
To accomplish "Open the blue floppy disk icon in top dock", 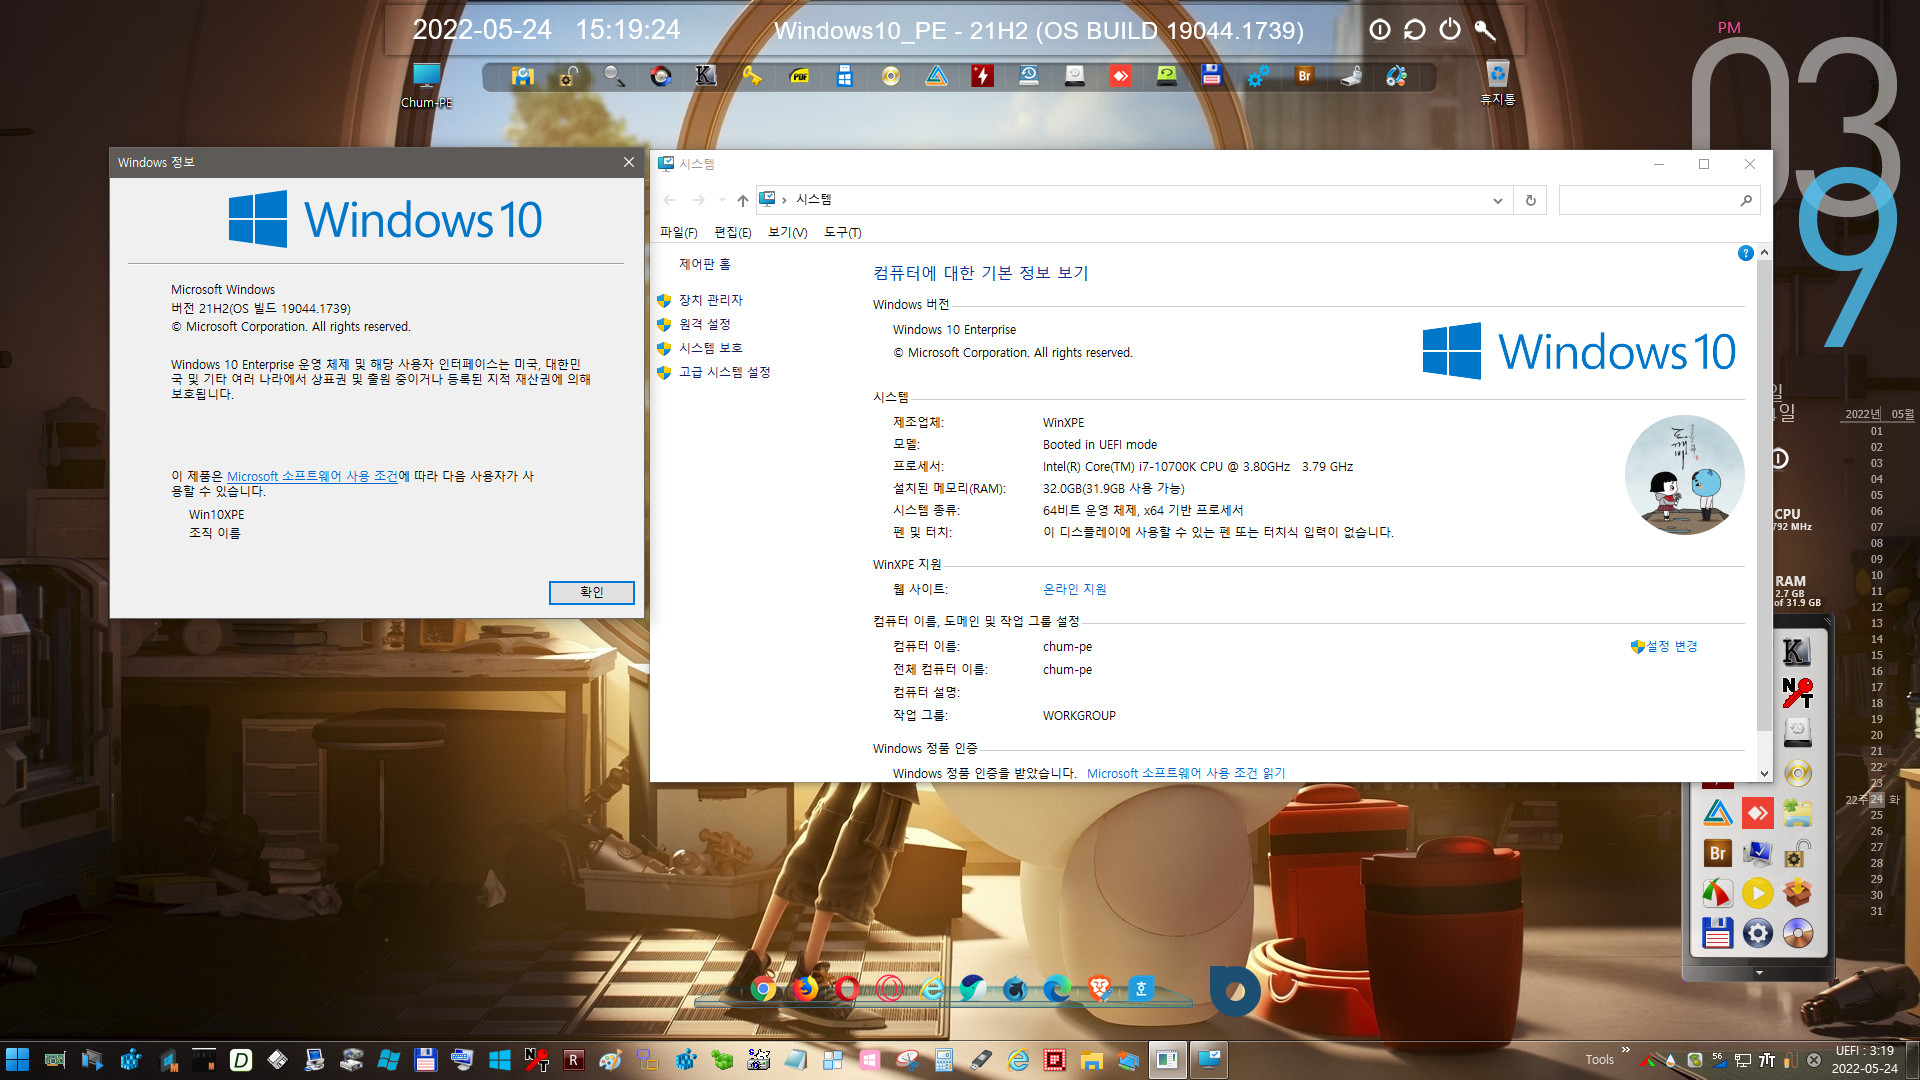I will click(1212, 76).
